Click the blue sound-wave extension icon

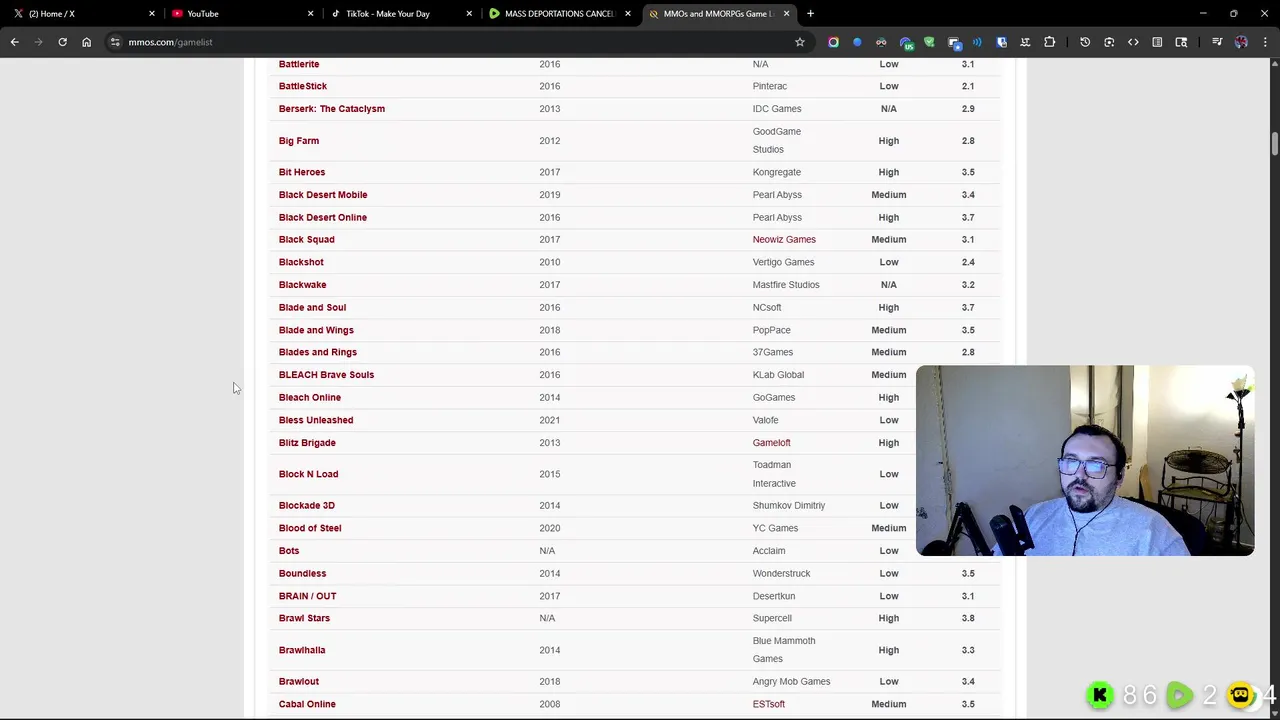click(977, 42)
